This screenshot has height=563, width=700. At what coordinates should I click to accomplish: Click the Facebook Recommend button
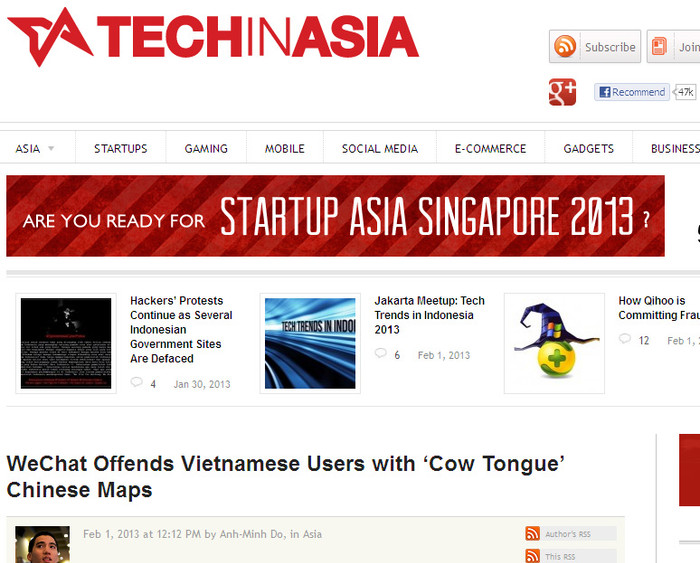(x=632, y=92)
